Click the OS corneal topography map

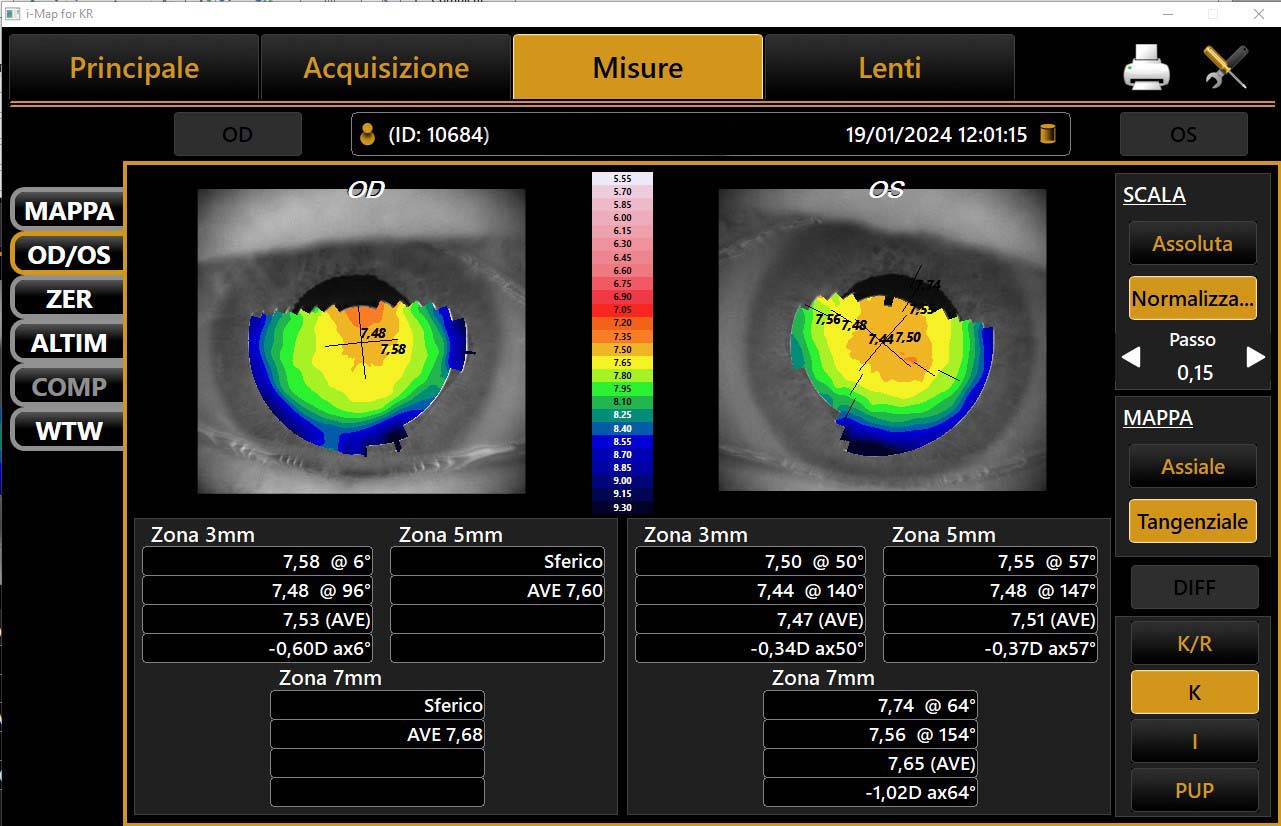click(882, 341)
